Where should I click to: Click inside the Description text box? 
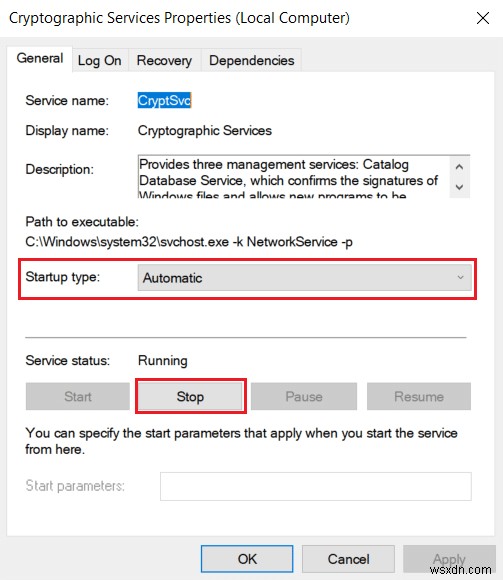(294, 177)
